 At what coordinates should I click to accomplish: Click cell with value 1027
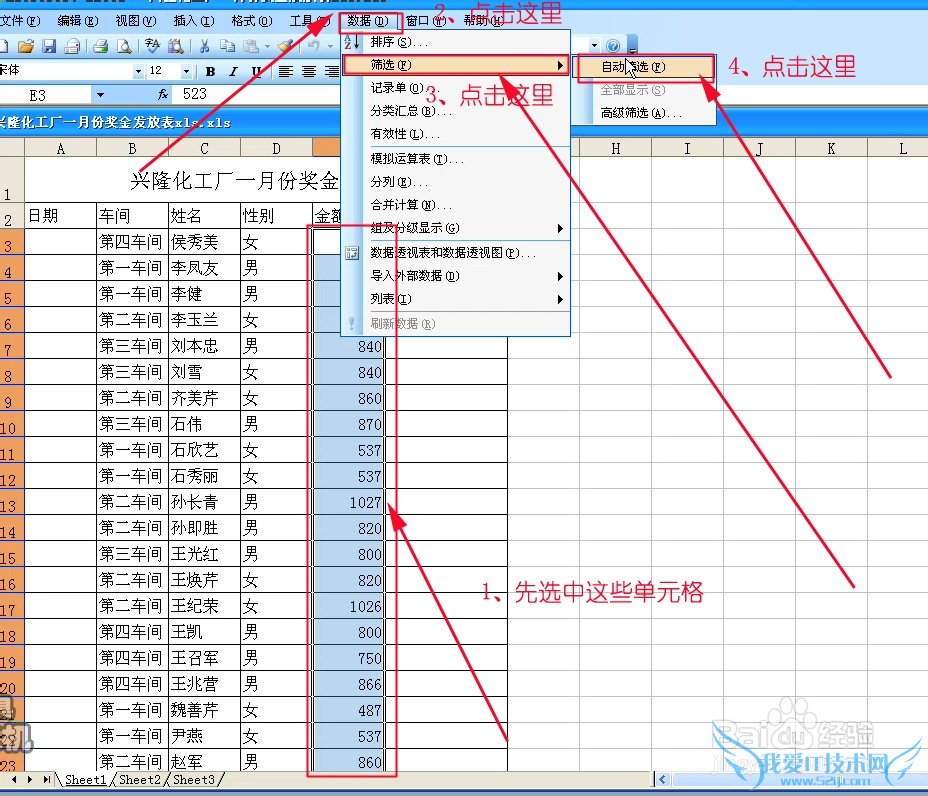pyautogui.click(x=349, y=502)
